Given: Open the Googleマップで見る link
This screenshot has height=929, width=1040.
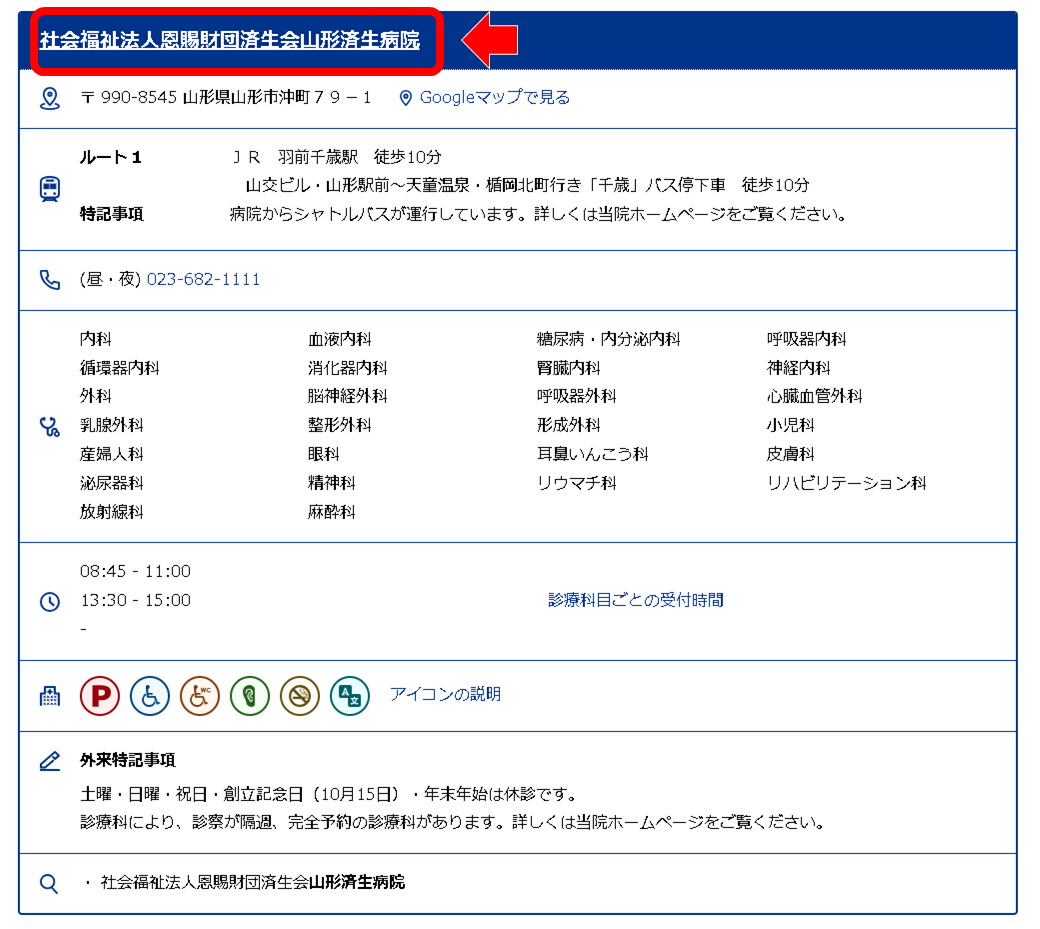Looking at the screenshot, I should [x=495, y=97].
